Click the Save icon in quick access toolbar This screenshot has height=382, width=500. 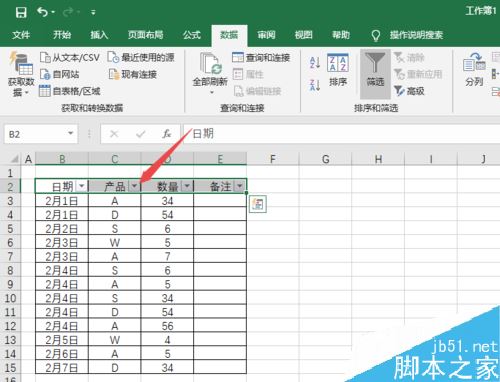point(21,13)
